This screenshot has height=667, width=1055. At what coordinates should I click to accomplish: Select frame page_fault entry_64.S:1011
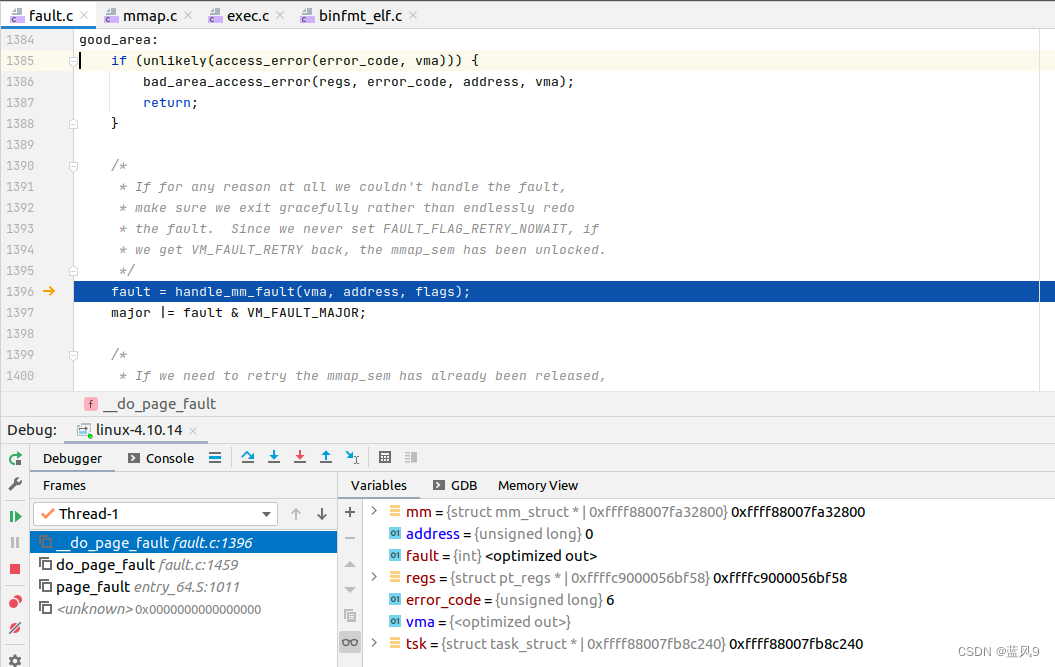(x=183, y=587)
